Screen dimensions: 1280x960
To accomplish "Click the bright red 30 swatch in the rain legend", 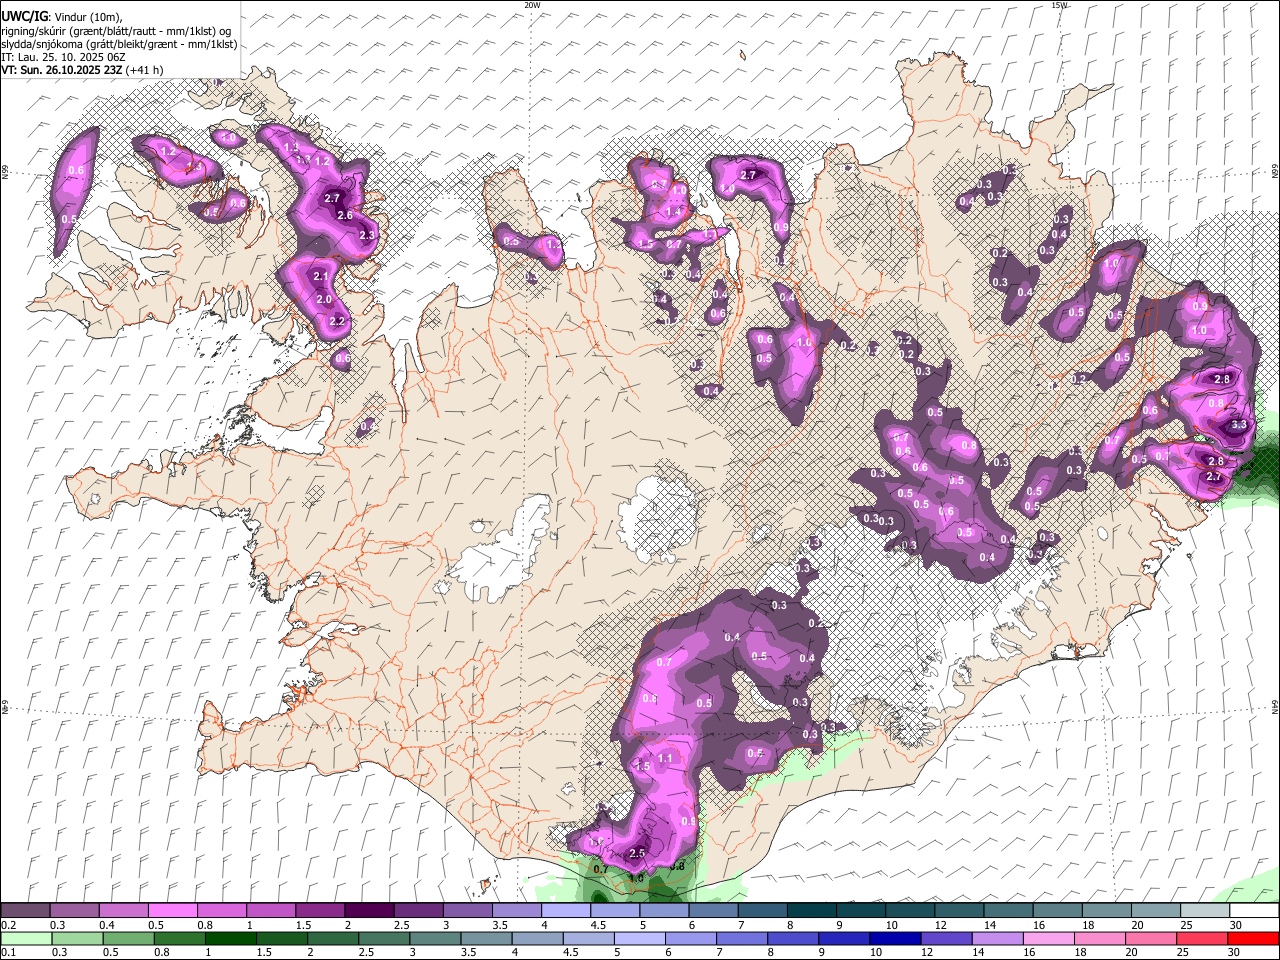I will [x=1252, y=938].
